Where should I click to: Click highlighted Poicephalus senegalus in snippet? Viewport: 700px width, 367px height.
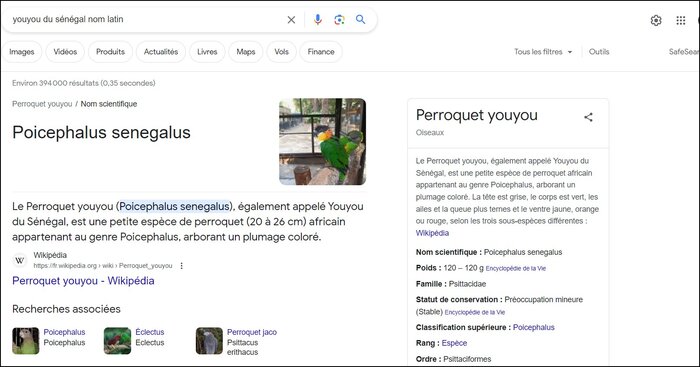(175, 206)
